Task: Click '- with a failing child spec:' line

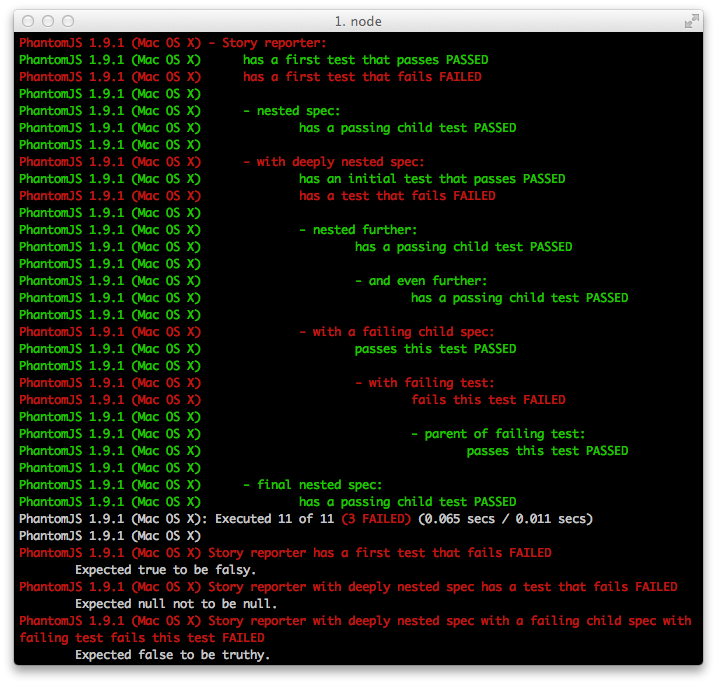Action: (396, 332)
